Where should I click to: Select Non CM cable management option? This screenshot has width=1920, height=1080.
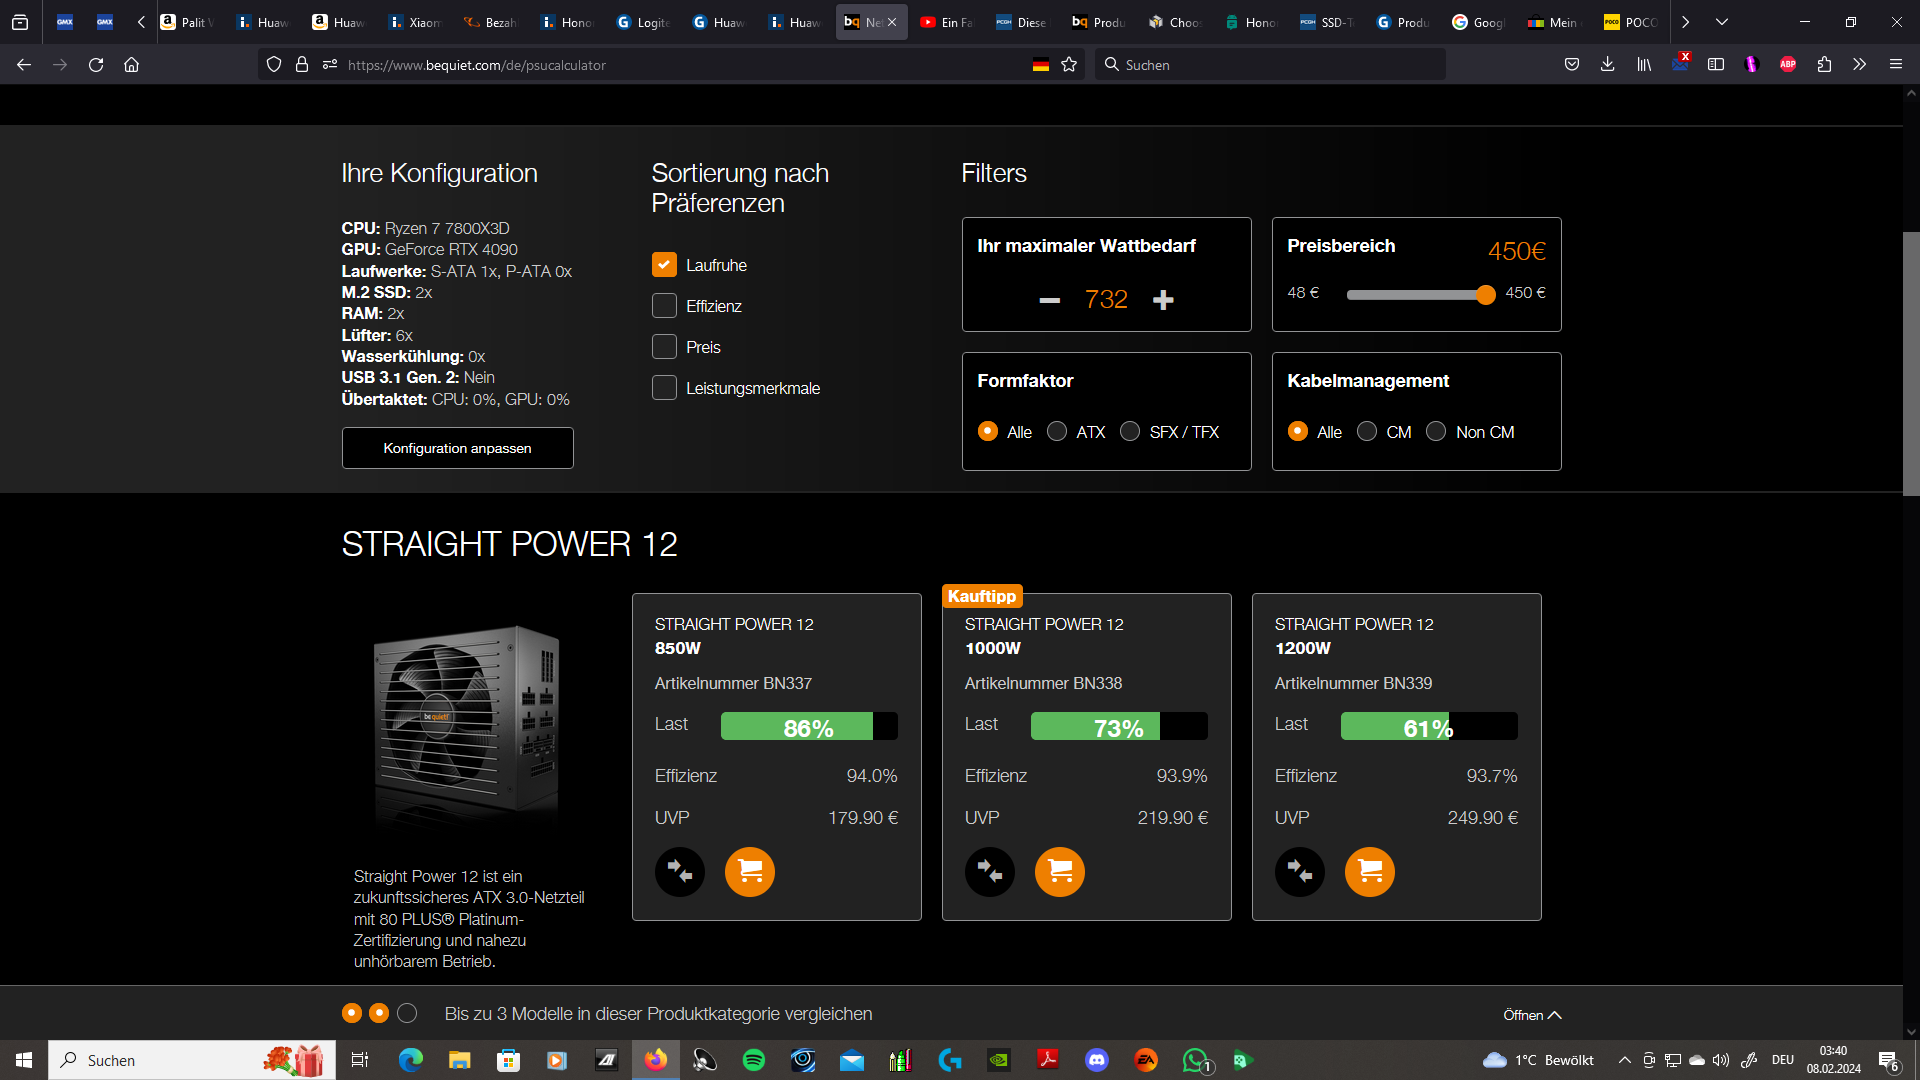point(1436,432)
